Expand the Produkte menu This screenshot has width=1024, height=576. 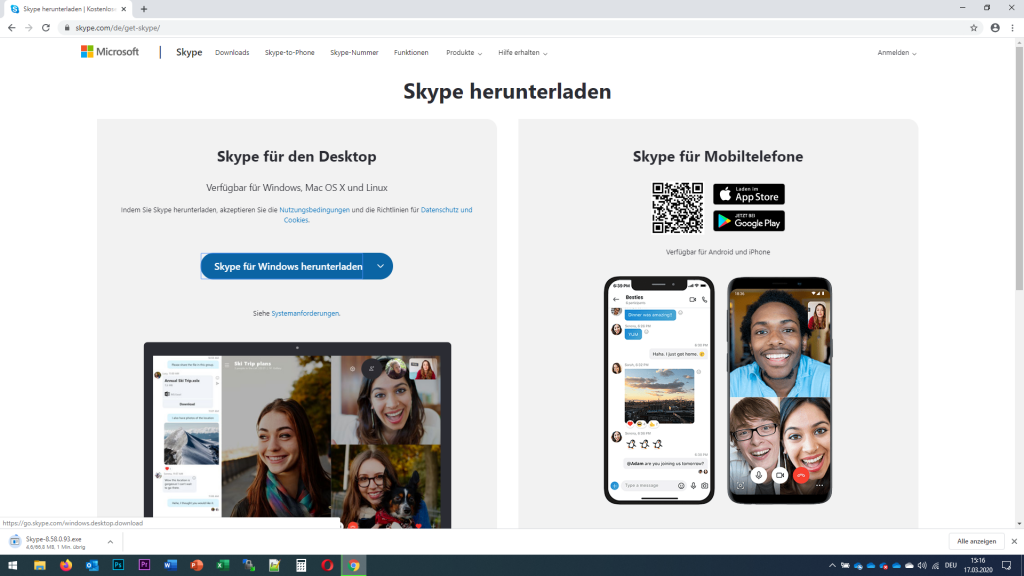464,53
